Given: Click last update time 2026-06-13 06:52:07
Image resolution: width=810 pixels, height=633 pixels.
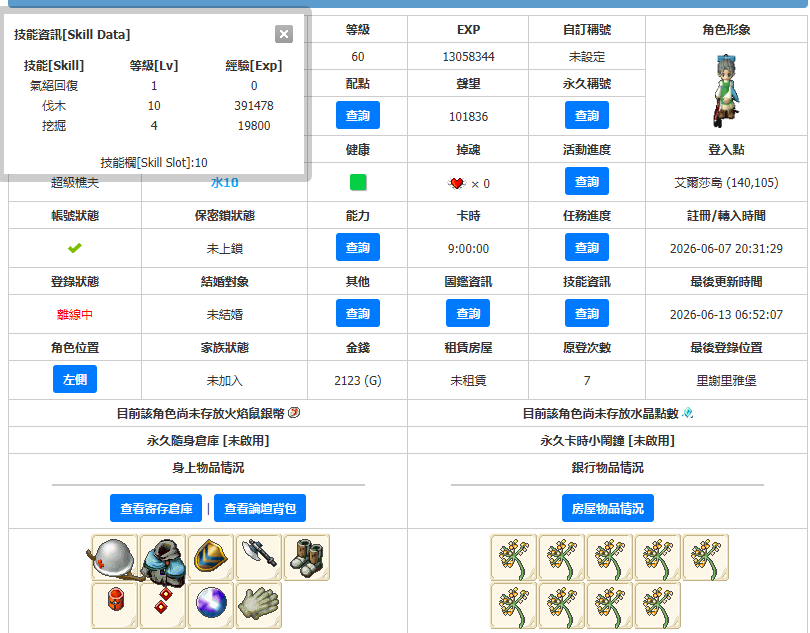Looking at the screenshot, I should pyautogui.click(x=726, y=315).
